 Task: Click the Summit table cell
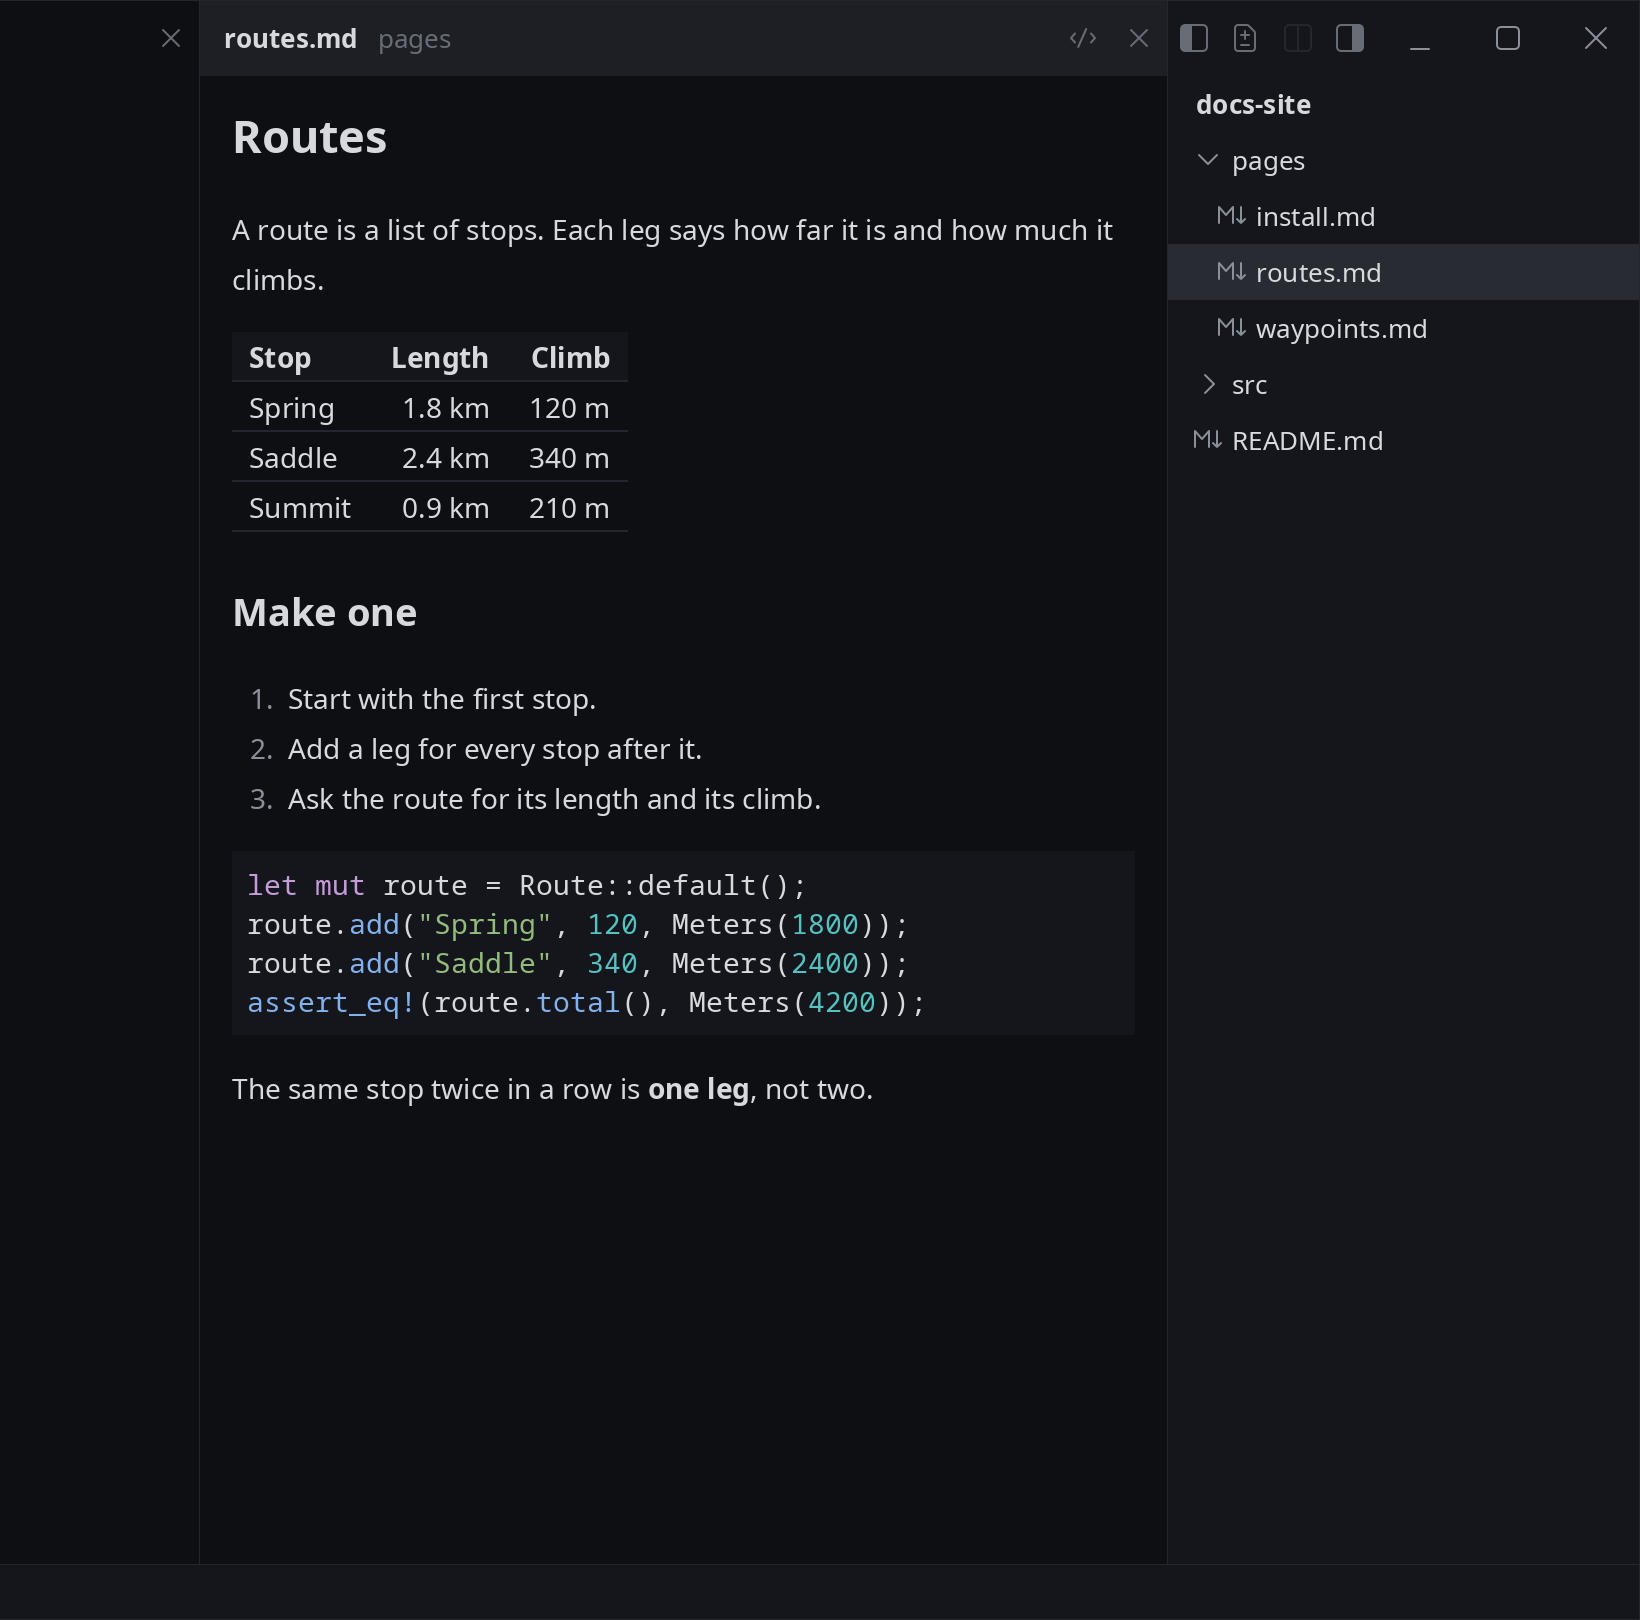pos(300,508)
